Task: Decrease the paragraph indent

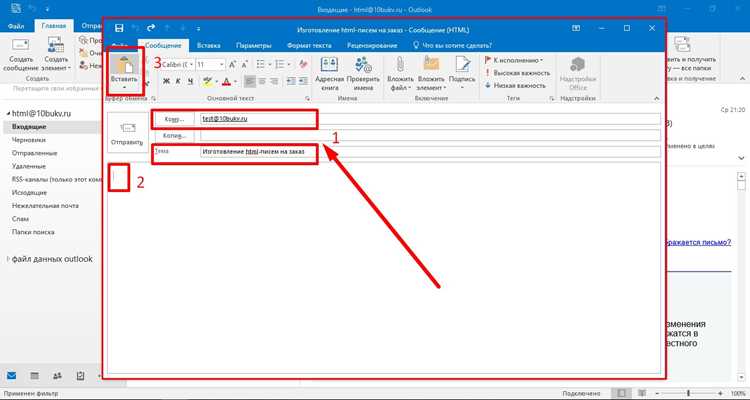Action: click(x=290, y=81)
